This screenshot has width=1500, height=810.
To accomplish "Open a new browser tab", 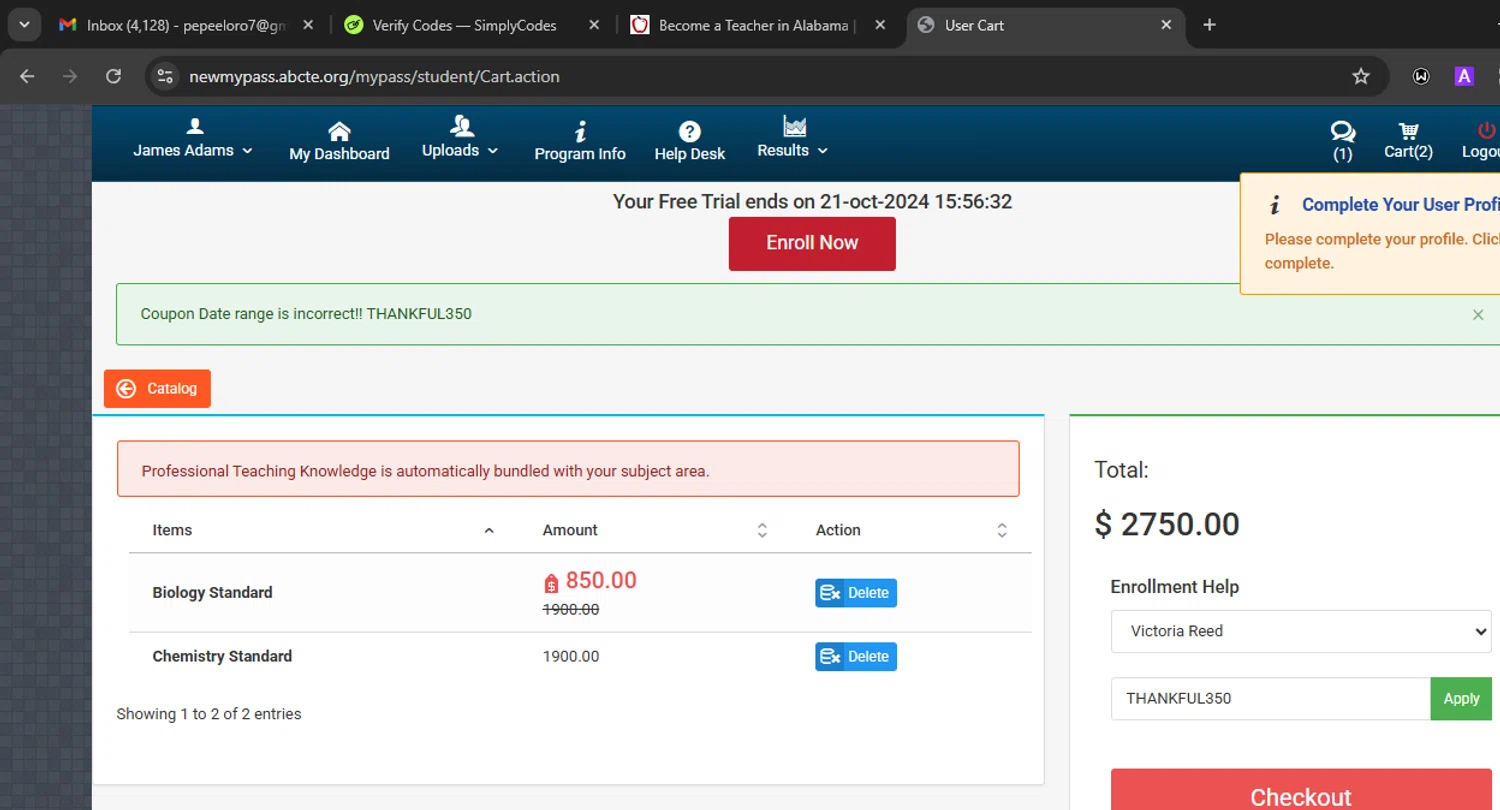I will (x=1209, y=25).
